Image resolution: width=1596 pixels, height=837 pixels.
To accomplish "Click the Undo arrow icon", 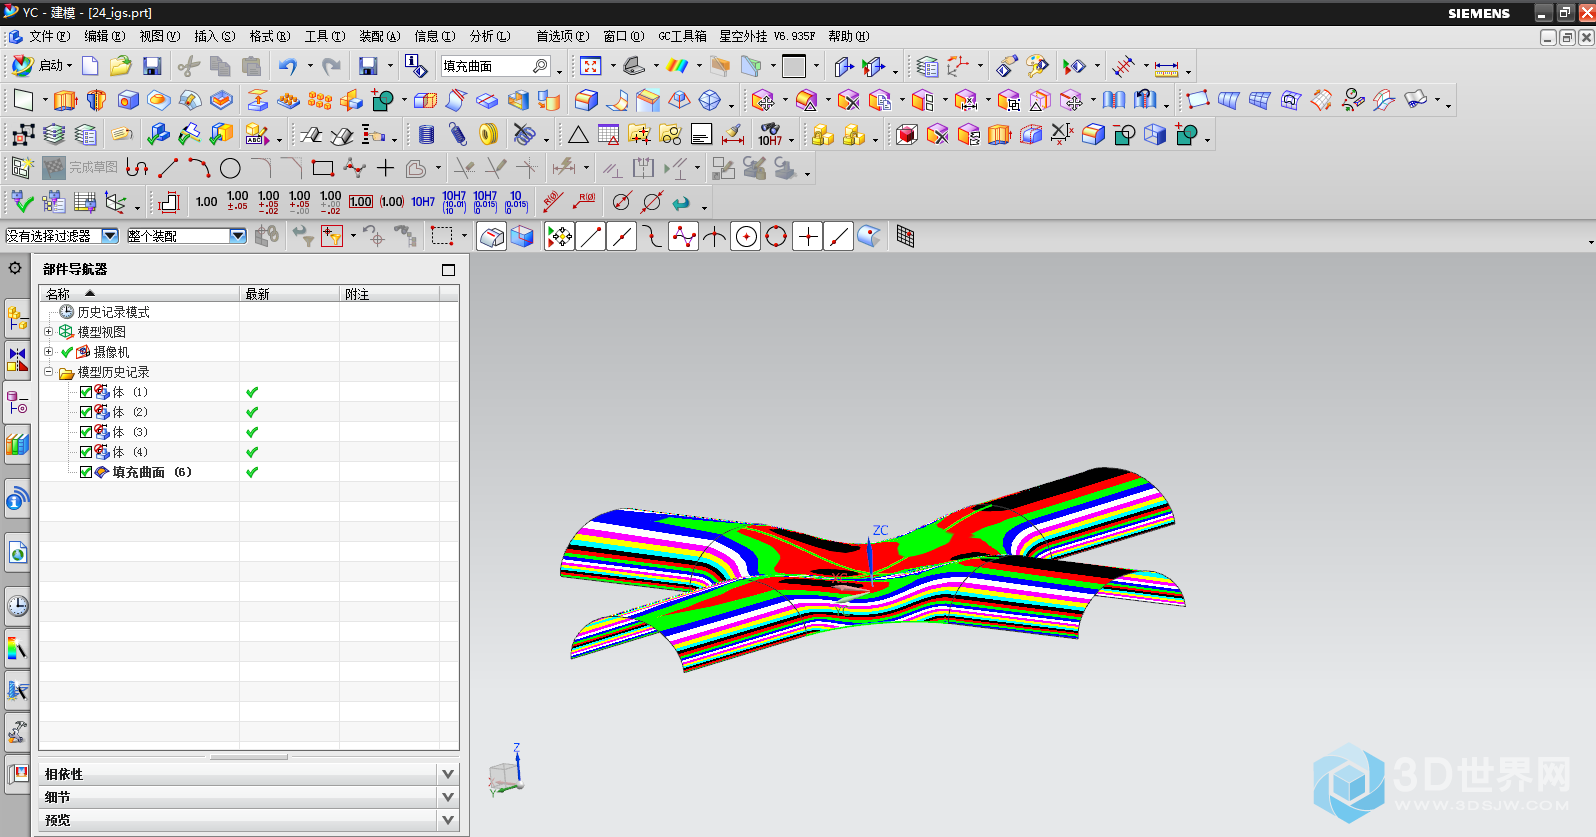I will [288, 66].
